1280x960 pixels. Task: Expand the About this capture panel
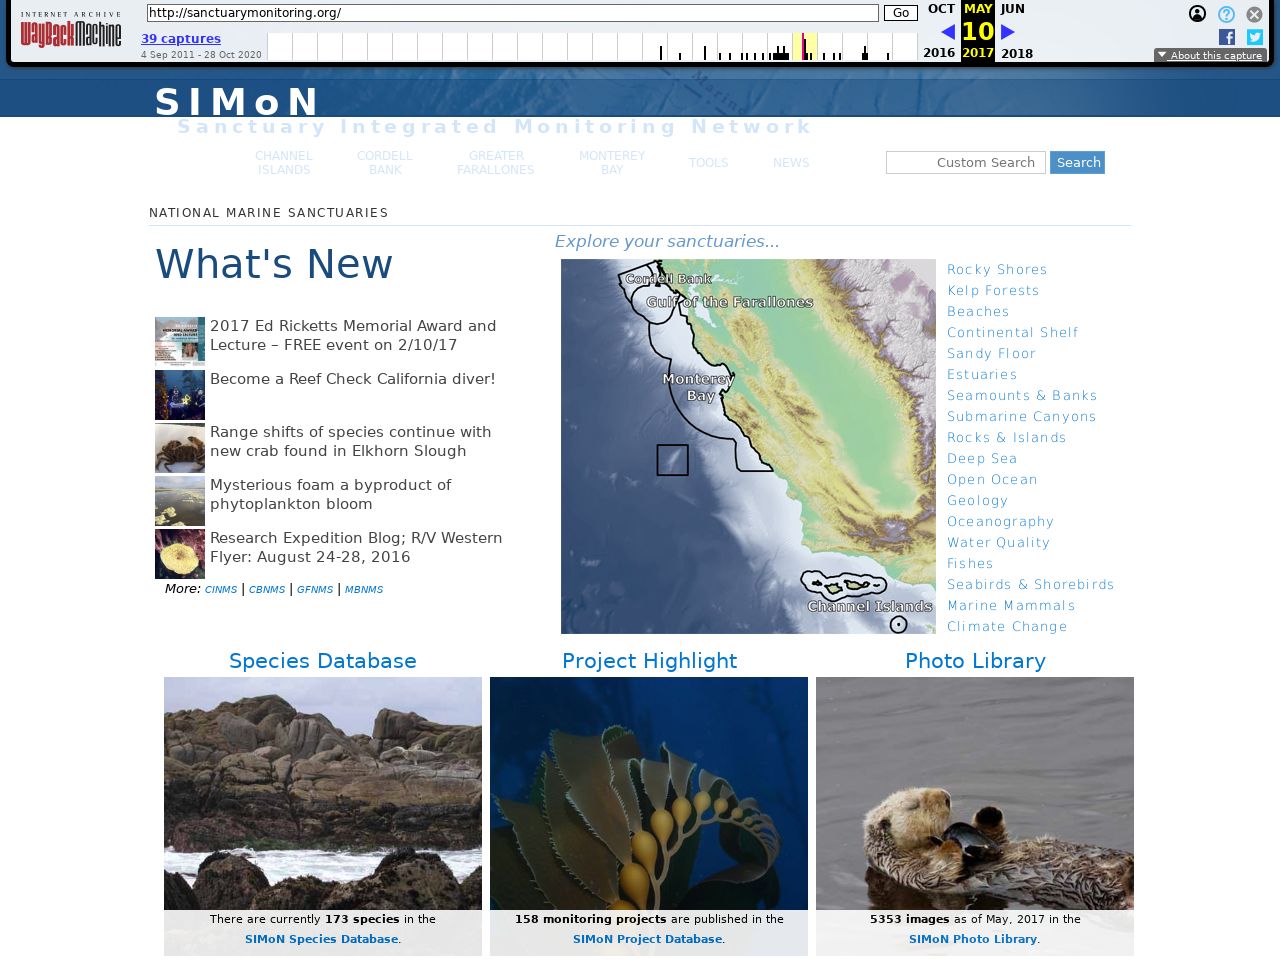(1210, 56)
